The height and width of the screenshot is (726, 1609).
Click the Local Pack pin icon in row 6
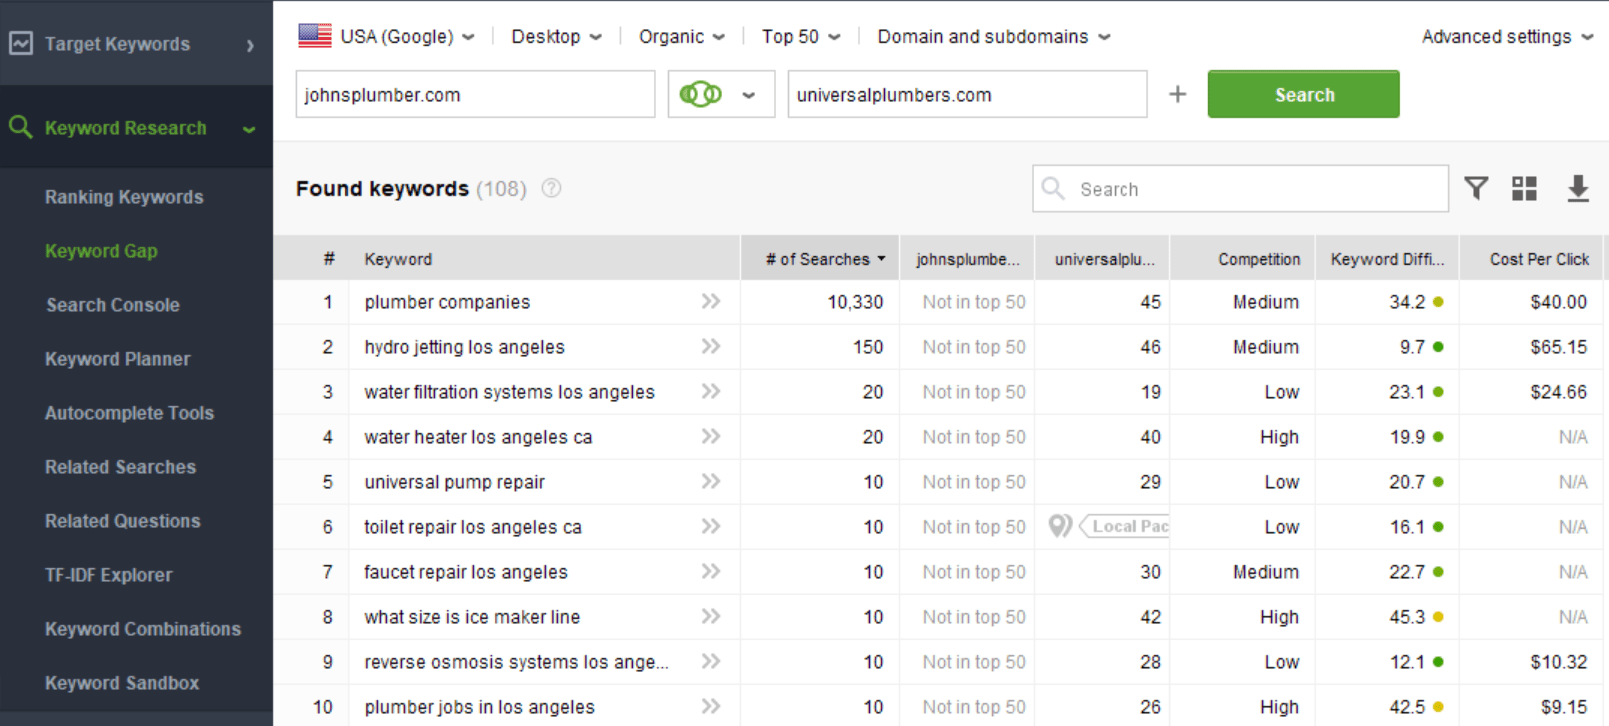[1060, 526]
